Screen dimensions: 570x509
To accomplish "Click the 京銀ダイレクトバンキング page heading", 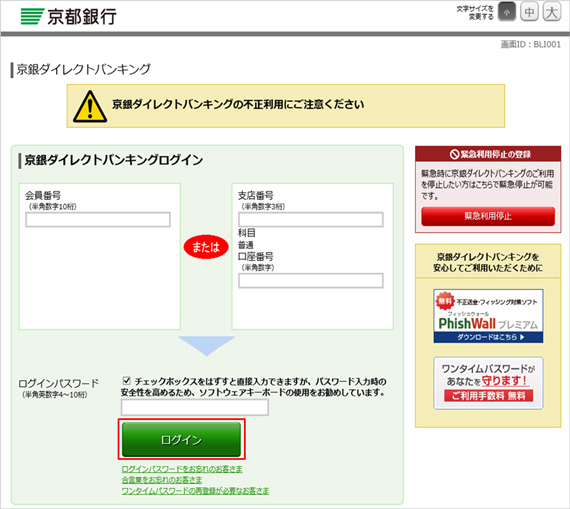I will coord(84,69).
